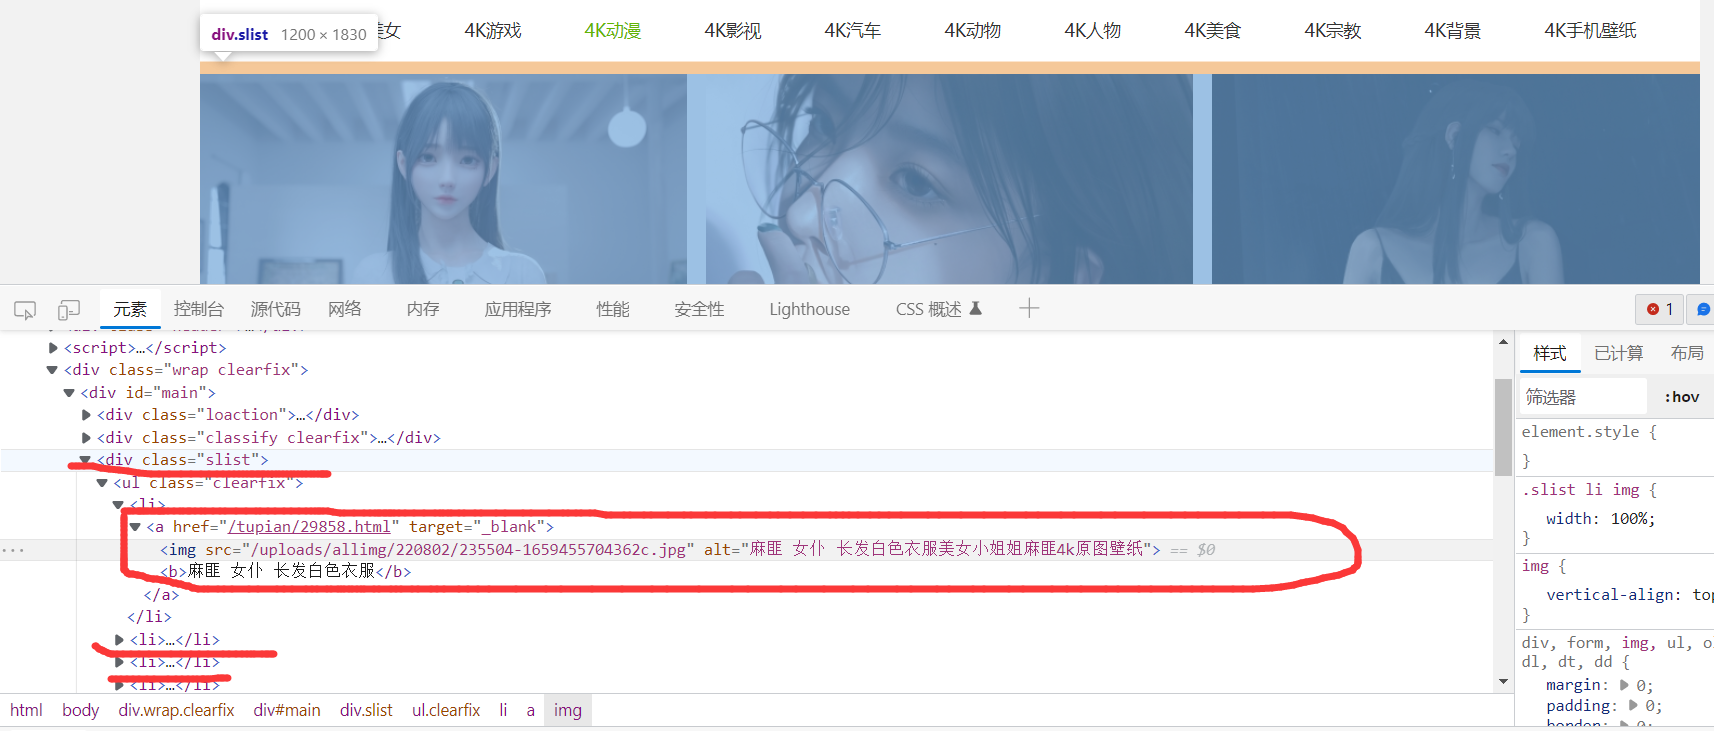
Task: Select the 布局 sidebar tab
Action: pos(1687,353)
